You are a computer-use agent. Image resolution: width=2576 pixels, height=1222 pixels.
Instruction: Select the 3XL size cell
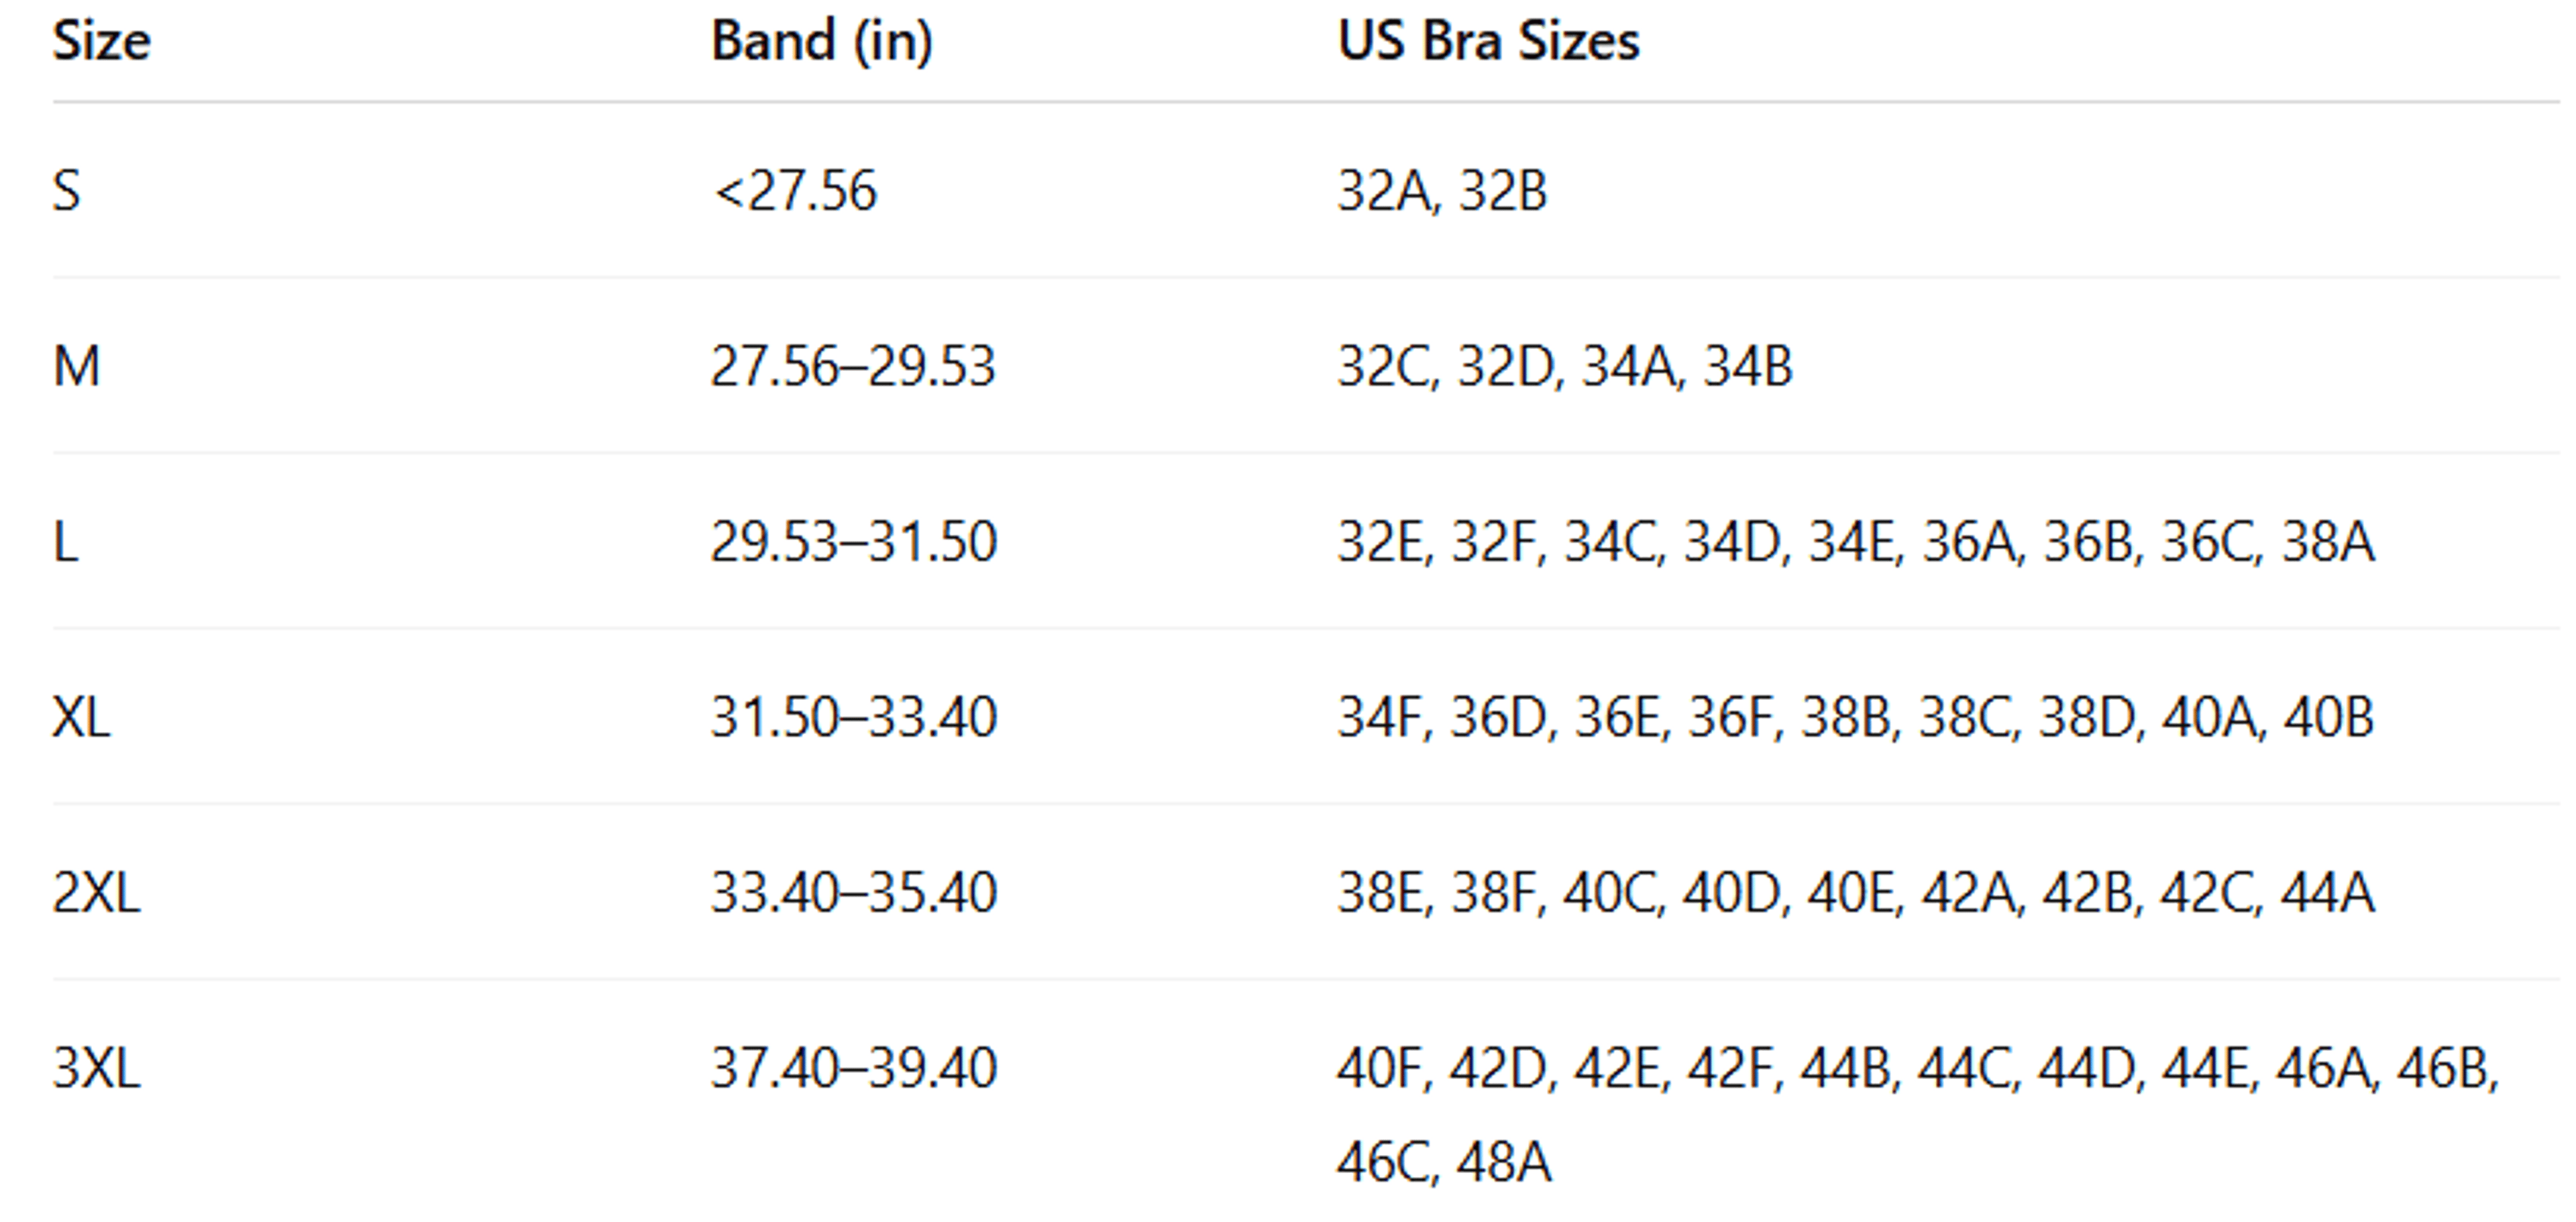click(96, 1067)
